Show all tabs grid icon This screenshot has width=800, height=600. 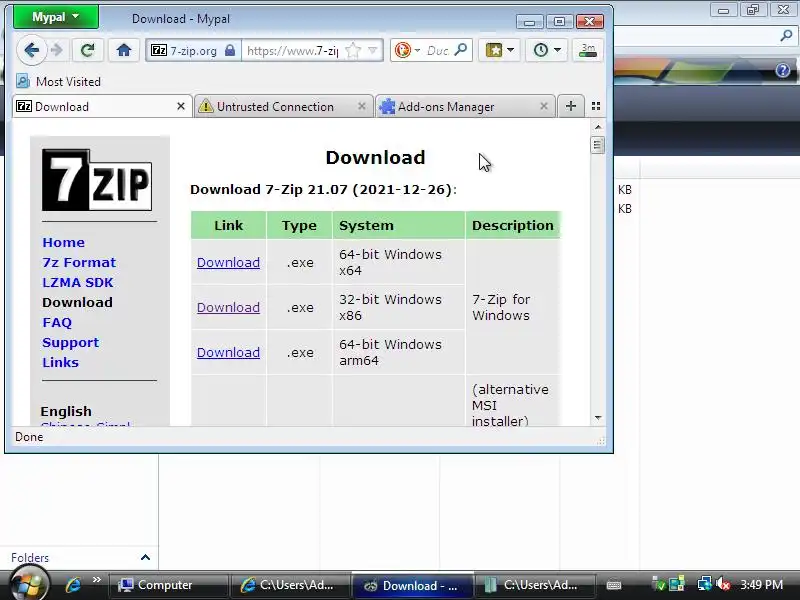pyautogui.click(x=595, y=106)
